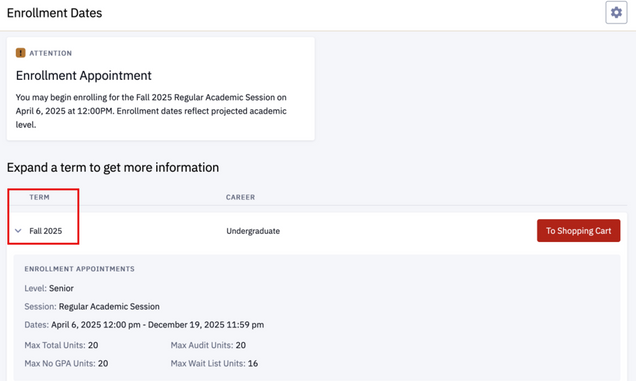Click the Expand a term heading
Image resolution: width=636 pixels, height=381 pixels.
[113, 168]
